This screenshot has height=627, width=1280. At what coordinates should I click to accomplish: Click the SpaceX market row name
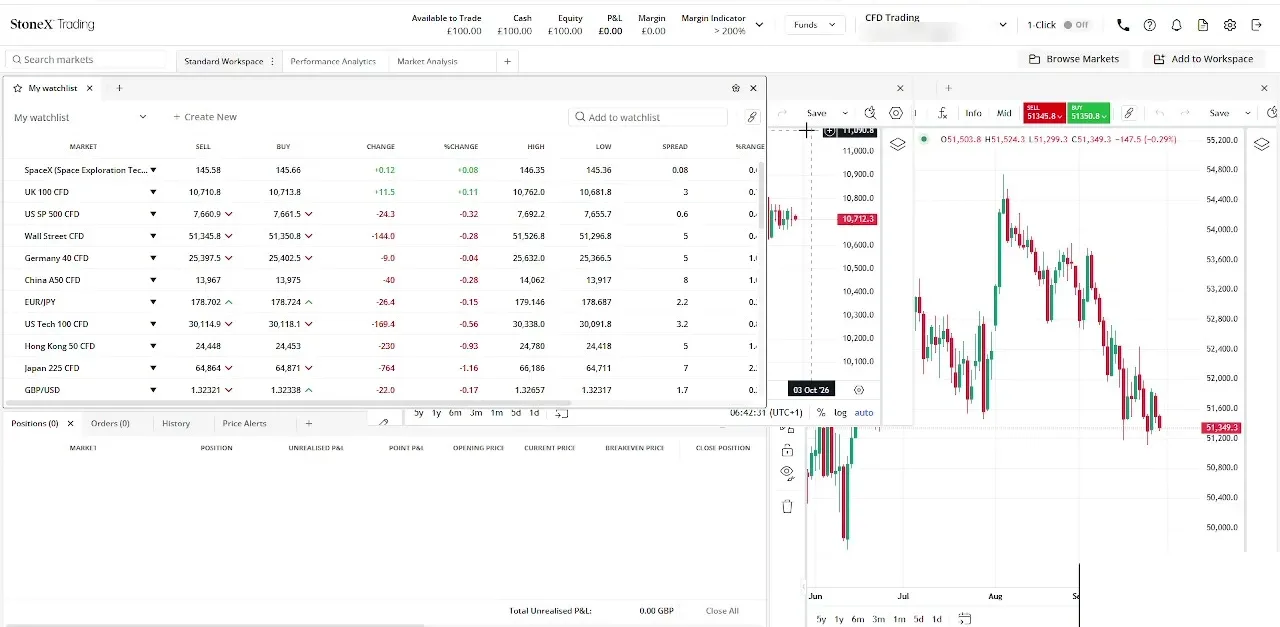click(x=86, y=170)
